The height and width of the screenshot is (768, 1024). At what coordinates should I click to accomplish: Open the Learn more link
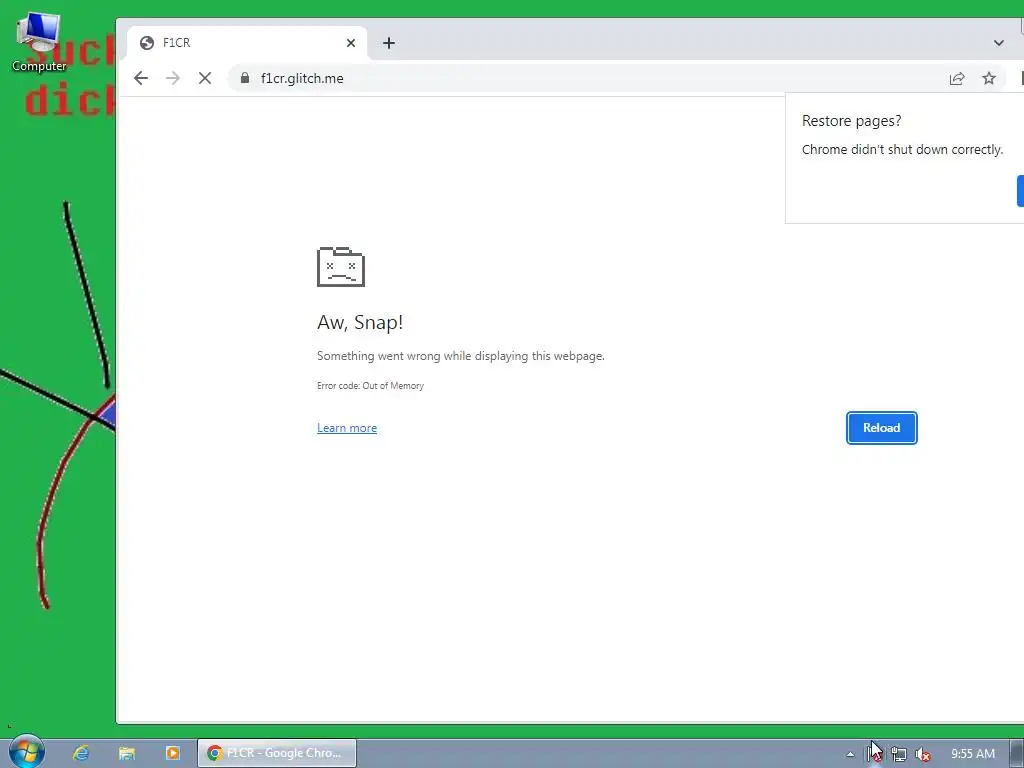point(347,428)
